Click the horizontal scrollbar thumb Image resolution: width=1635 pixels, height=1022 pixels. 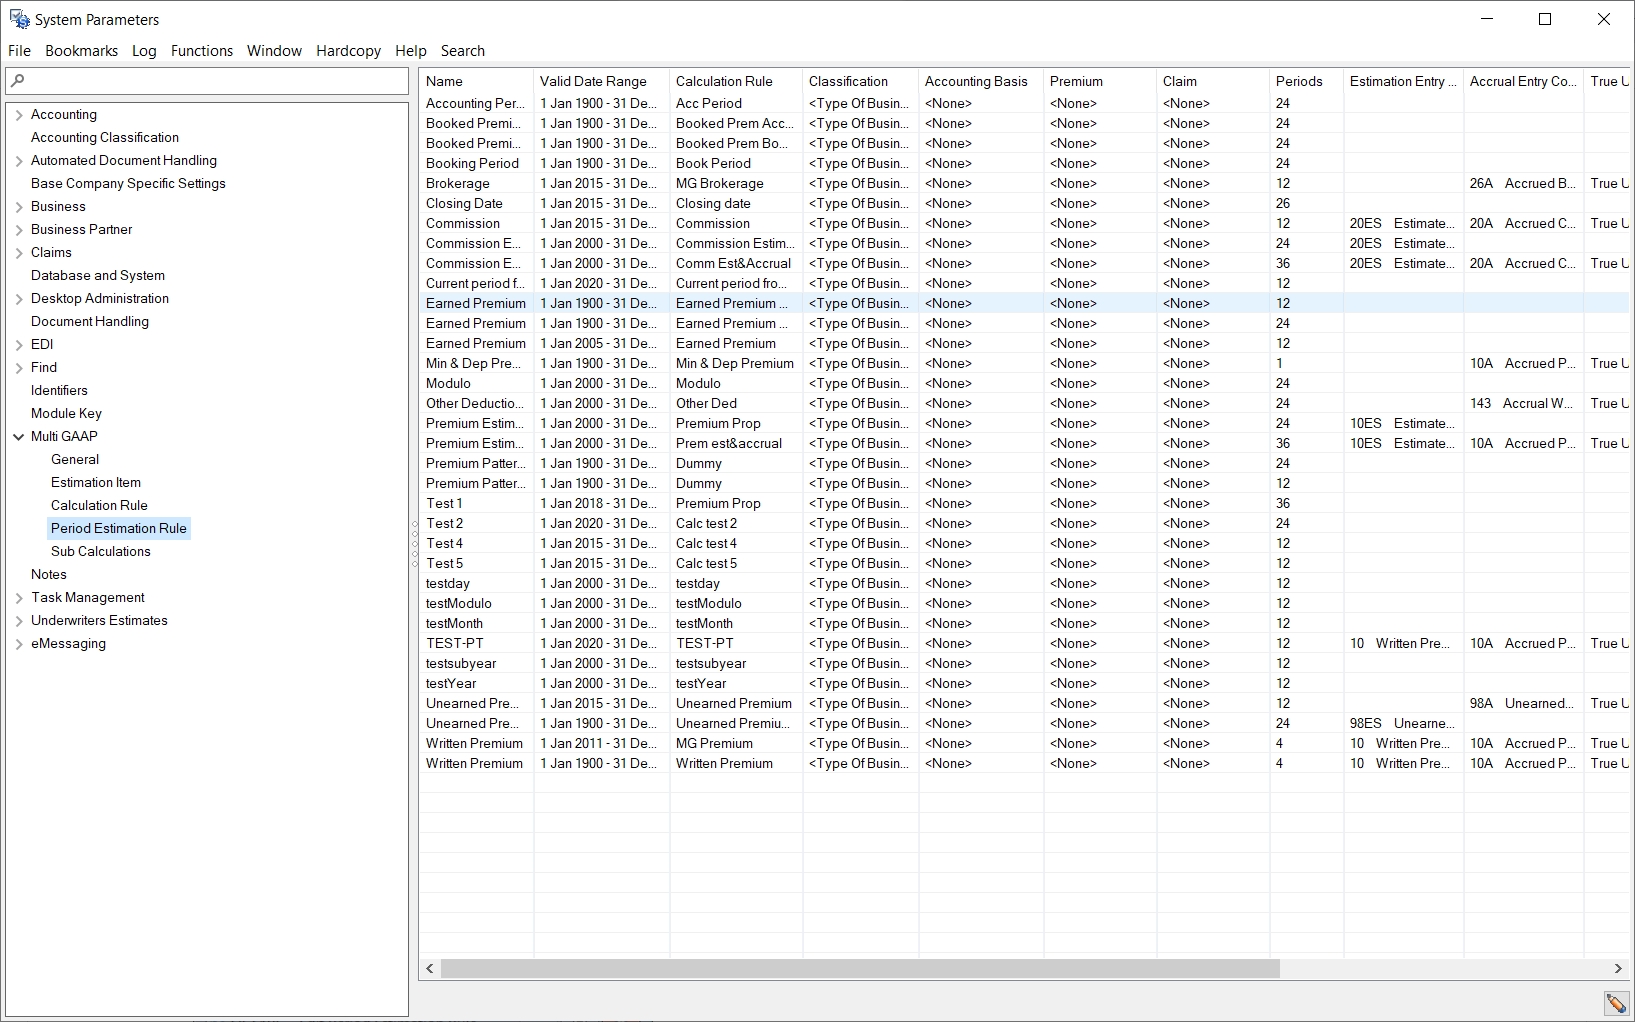pos(860,968)
